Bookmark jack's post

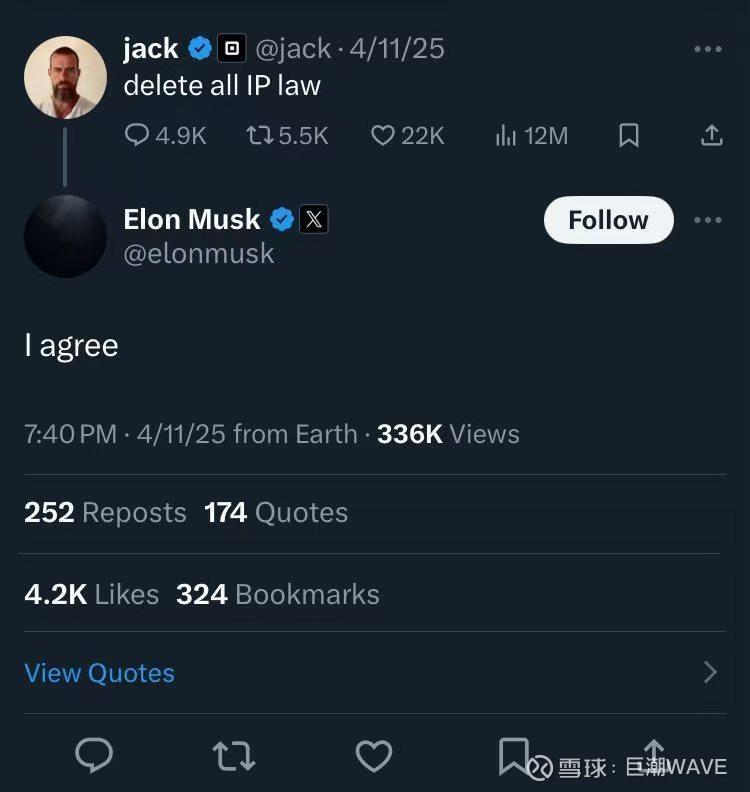pos(629,136)
